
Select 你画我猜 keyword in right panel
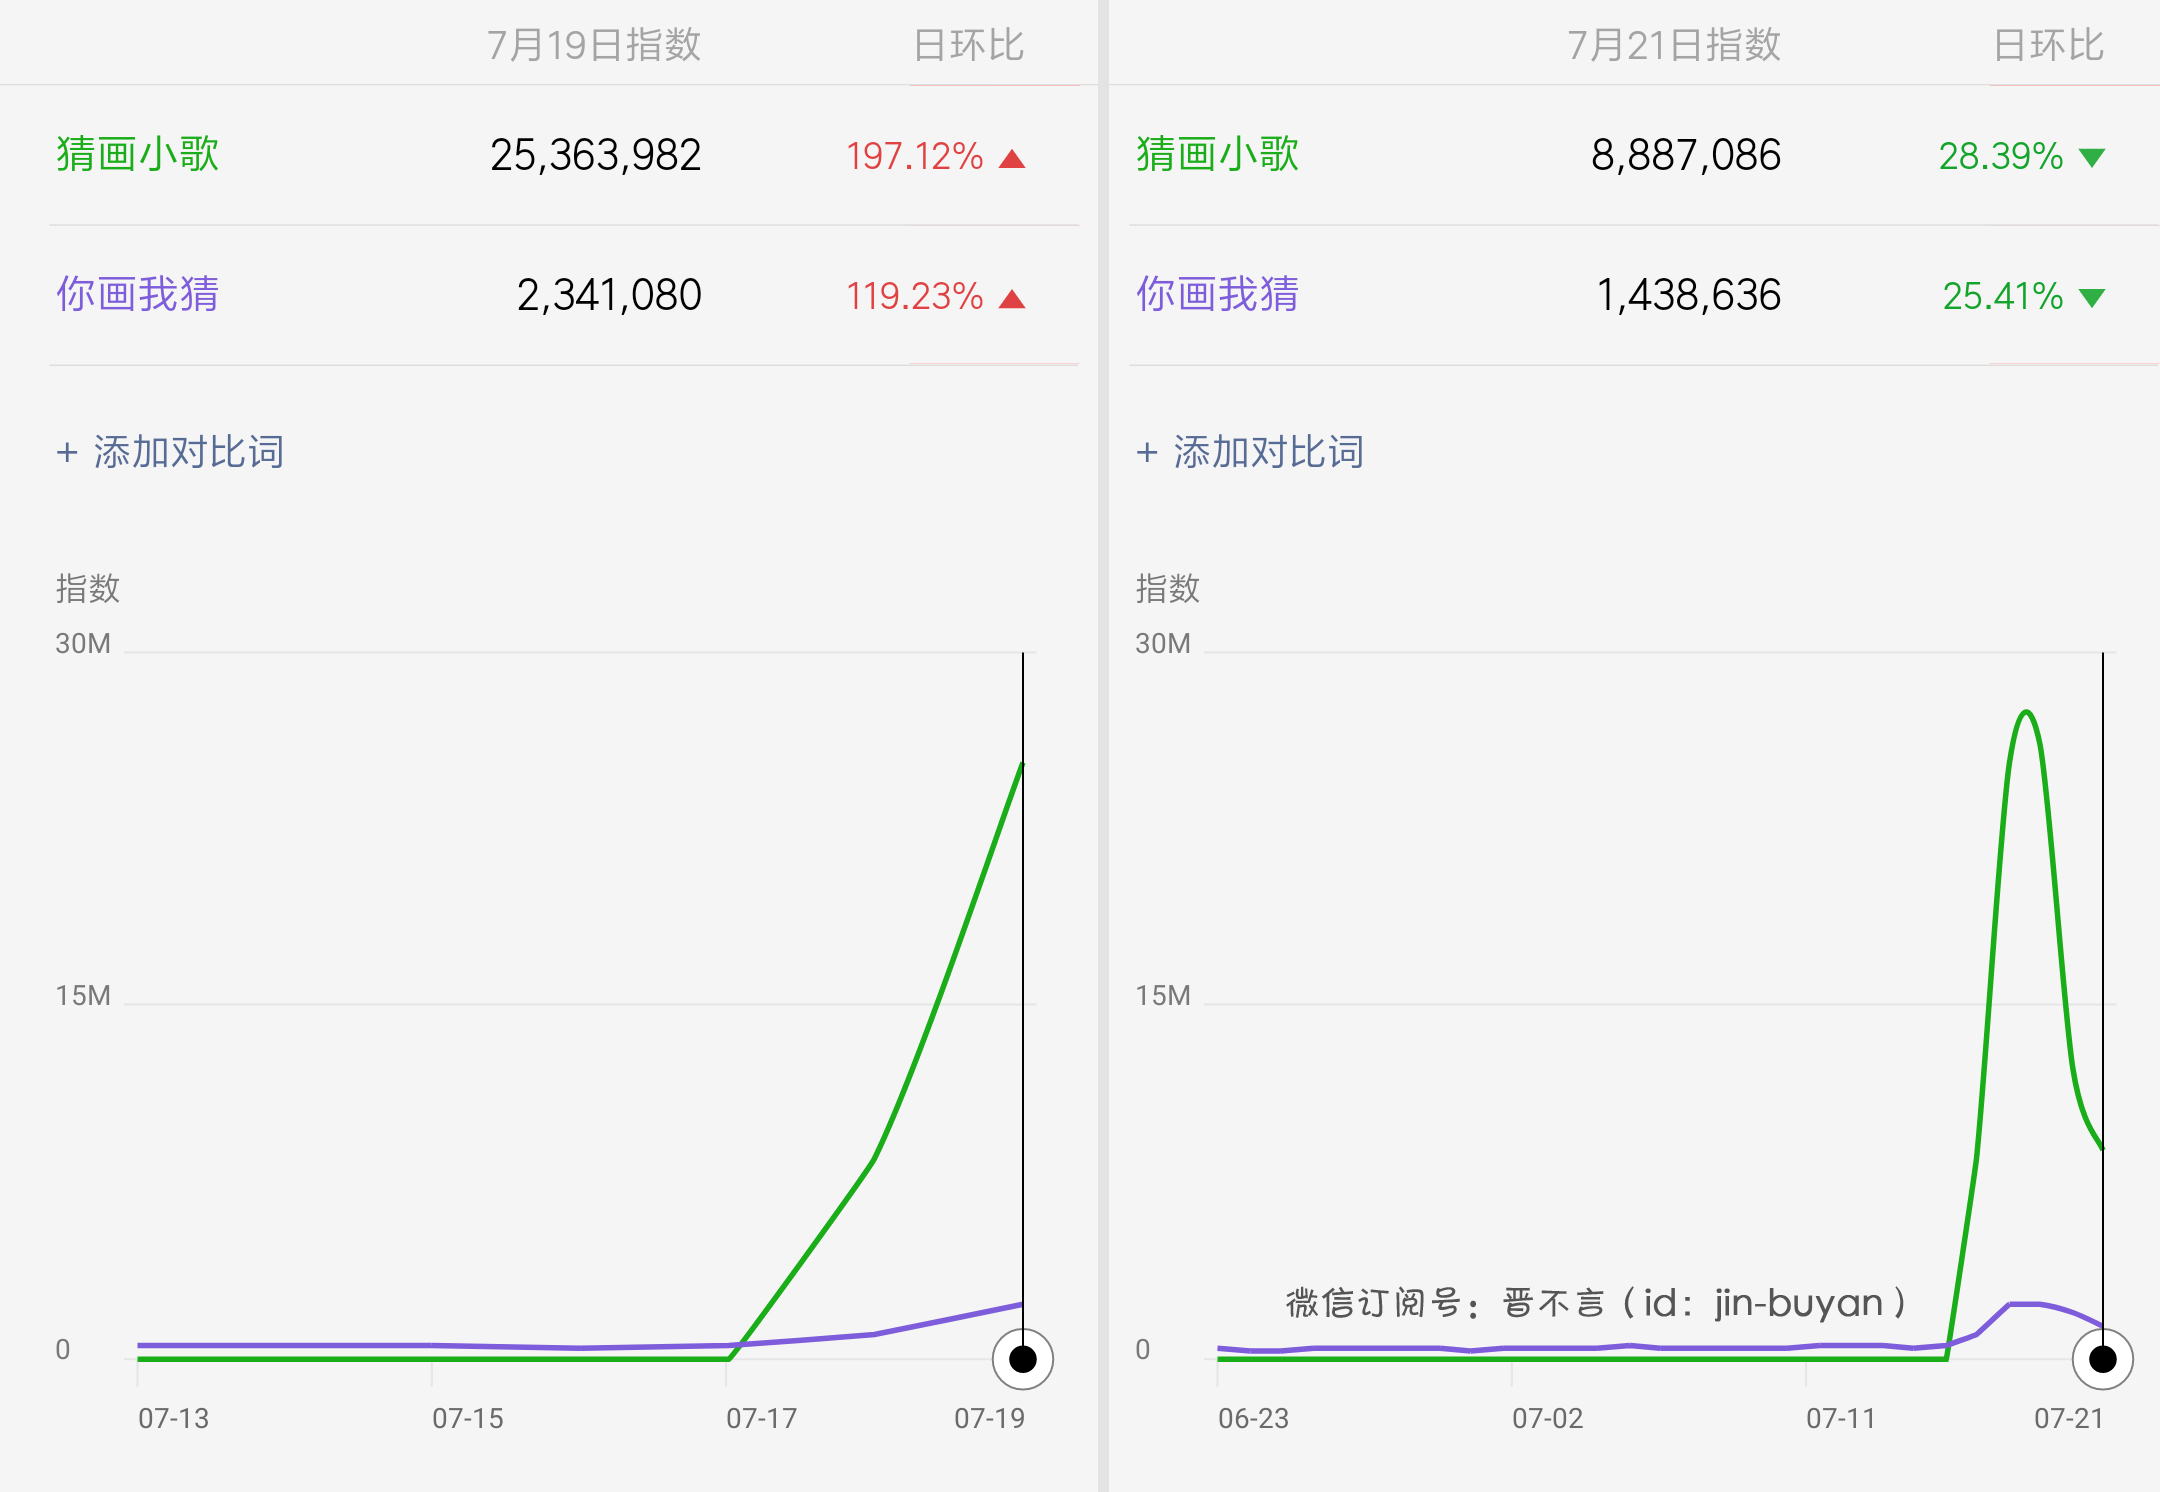click(1218, 295)
